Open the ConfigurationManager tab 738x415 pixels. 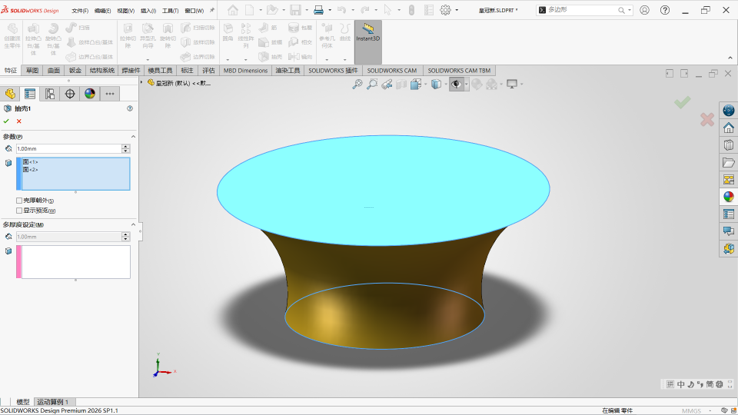tap(50, 94)
